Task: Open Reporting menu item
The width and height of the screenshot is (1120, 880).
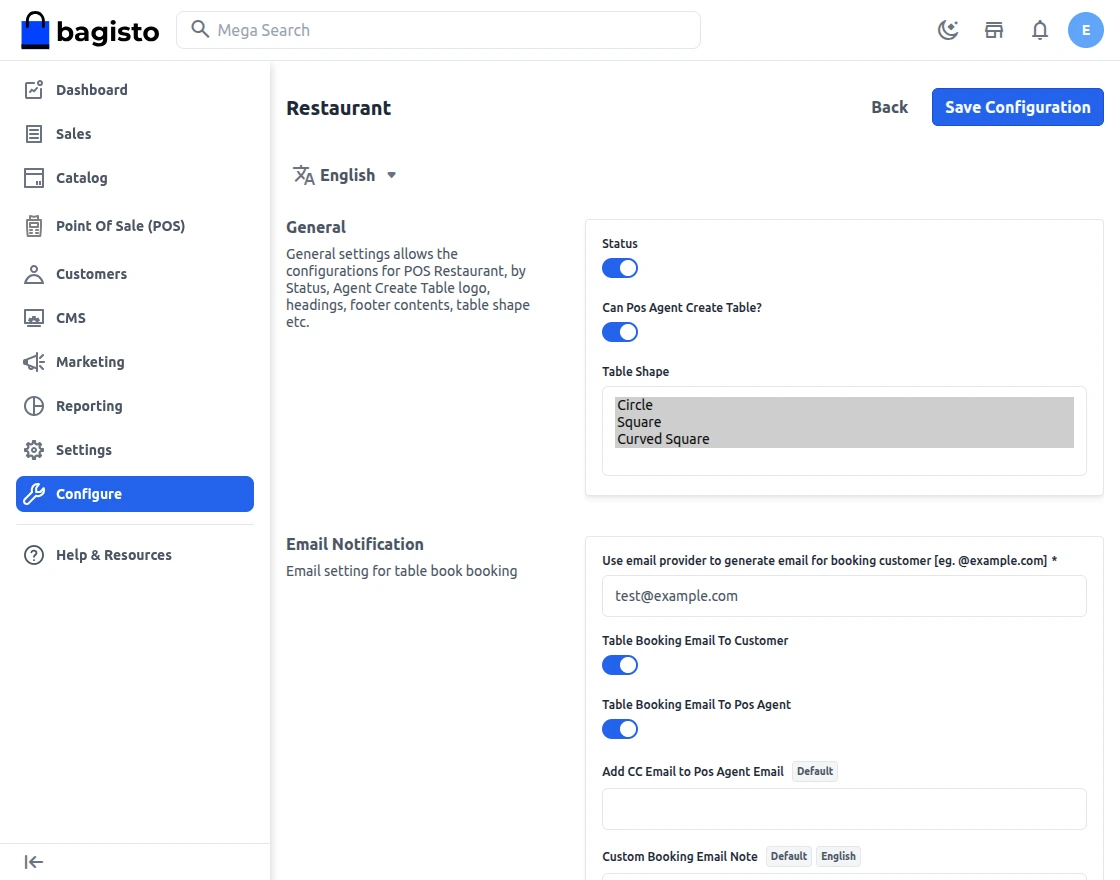Action: click(x=134, y=406)
